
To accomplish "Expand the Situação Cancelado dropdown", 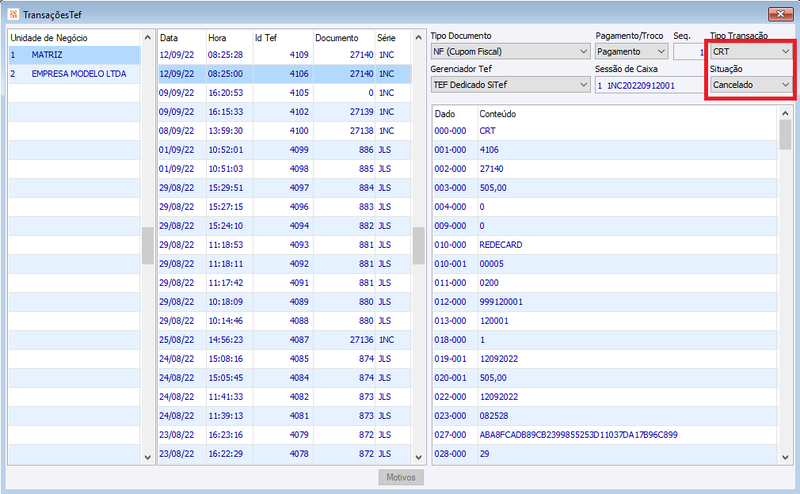I will click(x=751, y=85).
